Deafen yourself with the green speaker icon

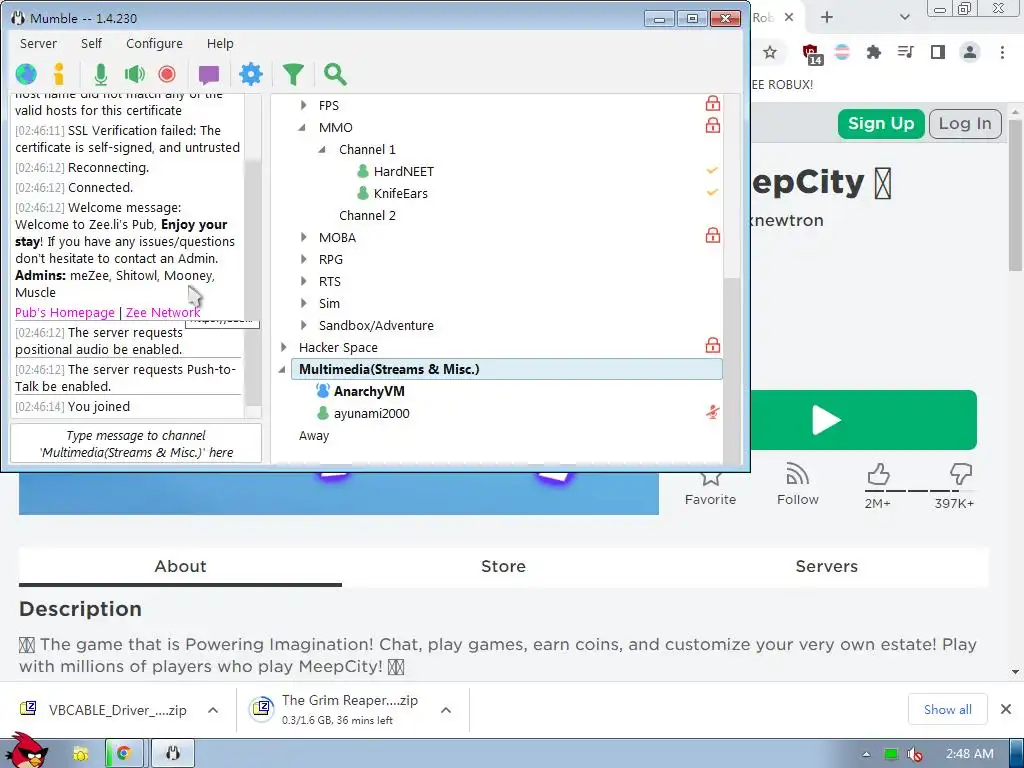coord(135,74)
